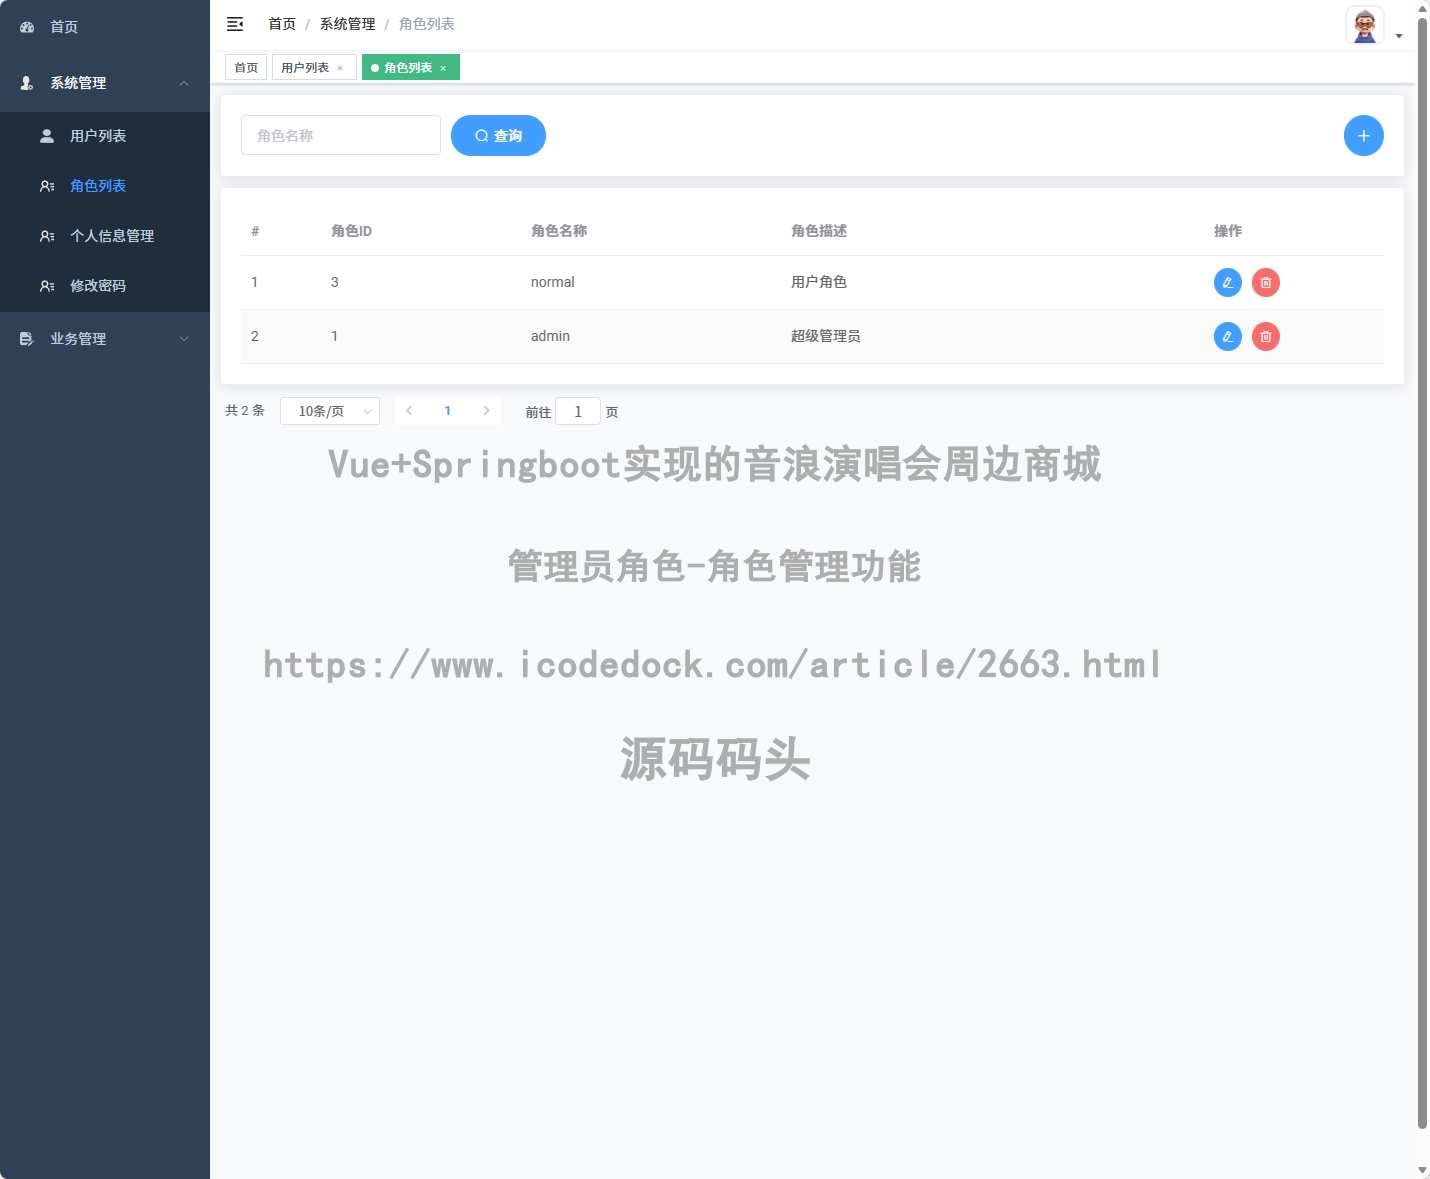This screenshot has height=1179, width=1430.
Task: Go to the next page arrow
Action: pos(486,411)
